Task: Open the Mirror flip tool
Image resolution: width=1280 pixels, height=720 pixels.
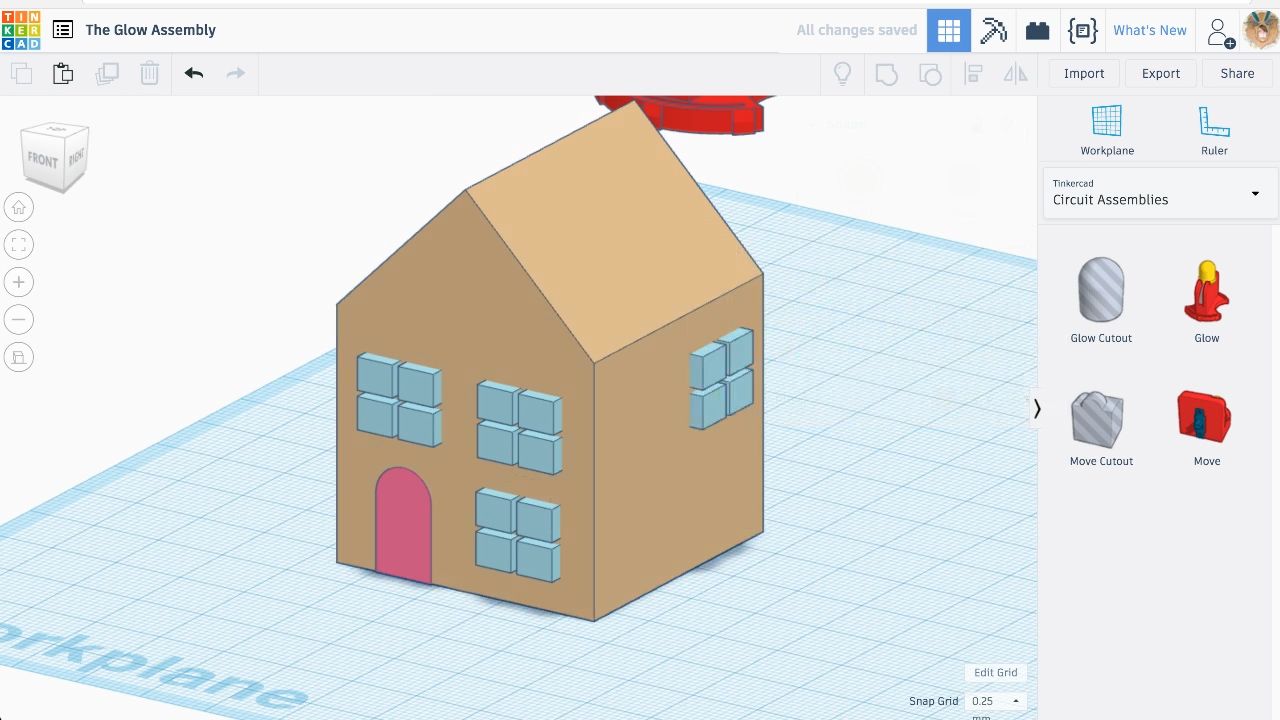Action: tap(1015, 73)
